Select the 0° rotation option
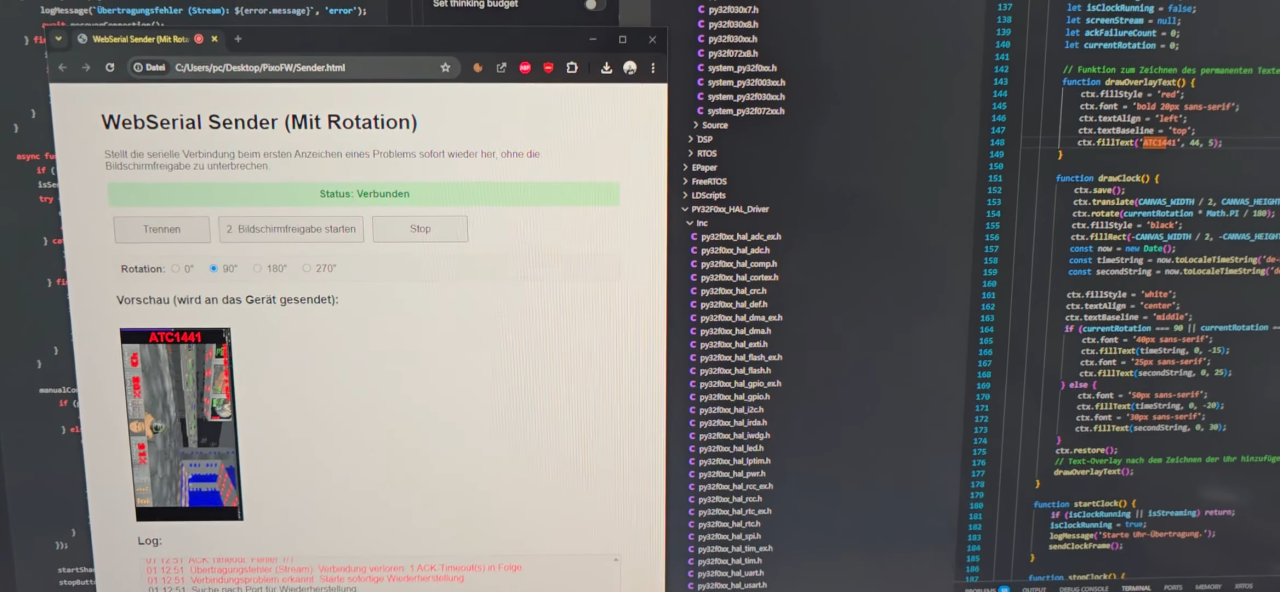Image resolution: width=1280 pixels, height=592 pixels. pyautogui.click(x=176, y=269)
